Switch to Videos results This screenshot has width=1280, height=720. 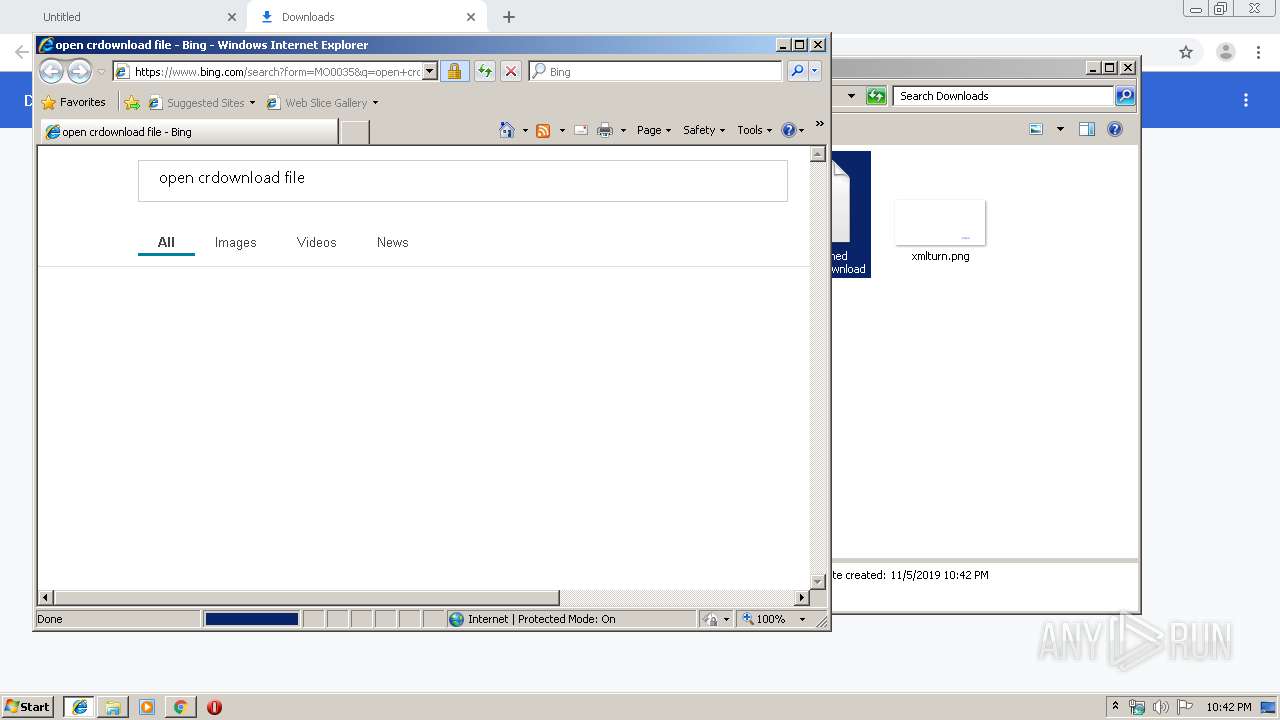click(317, 242)
